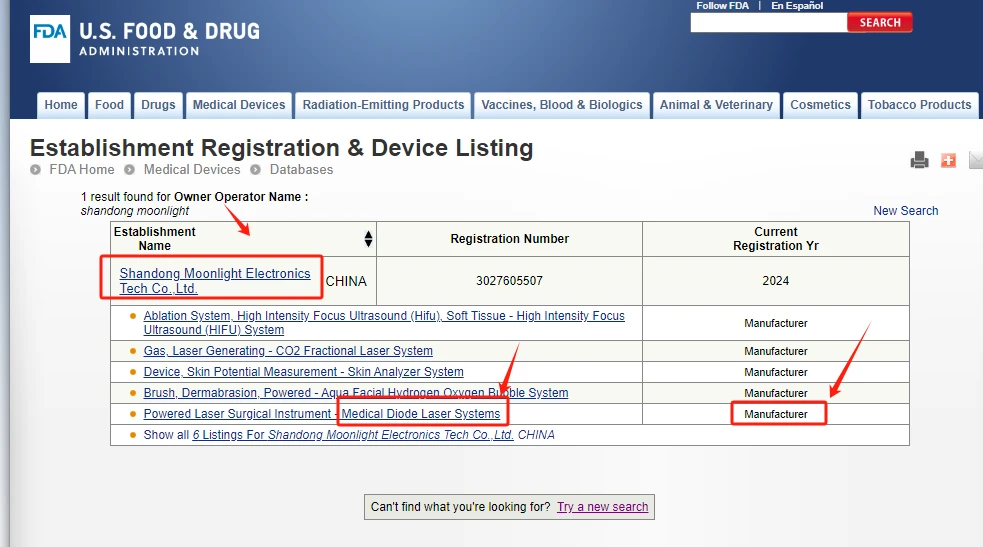Click Current Registration Yr column header
This screenshot has height=547, width=983.
[x=775, y=239]
